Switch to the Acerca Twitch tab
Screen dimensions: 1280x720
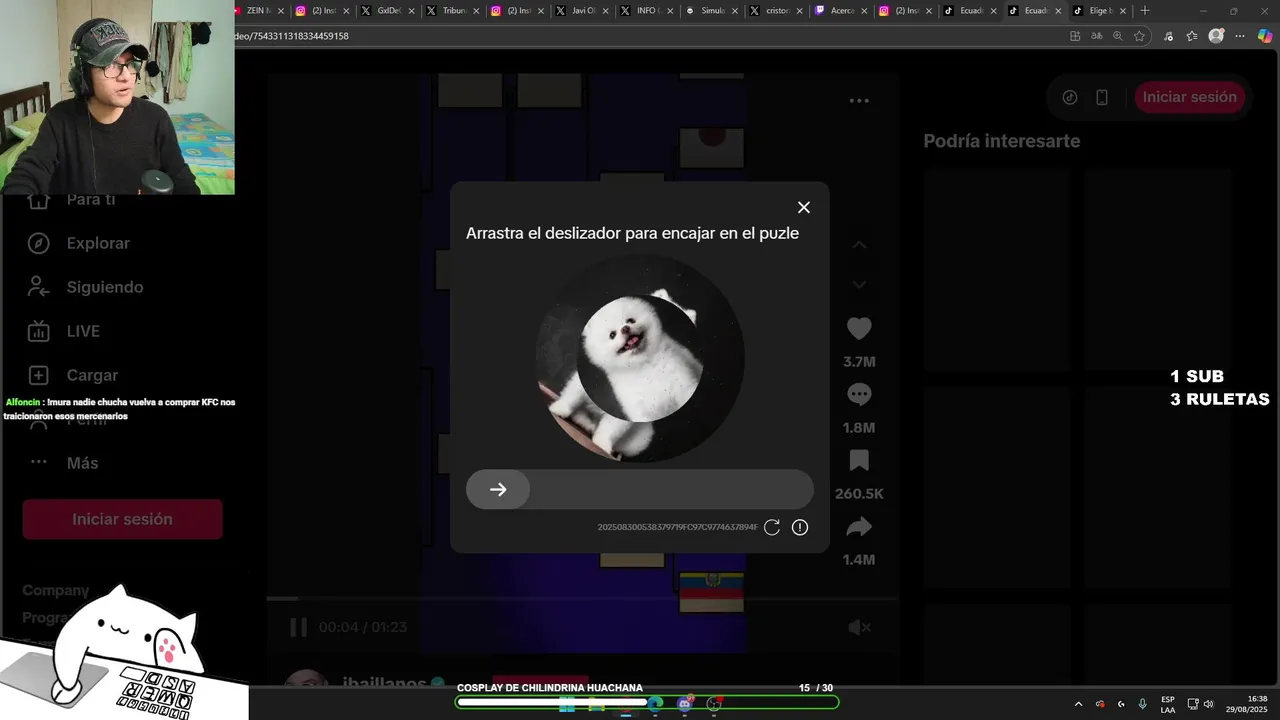840,11
